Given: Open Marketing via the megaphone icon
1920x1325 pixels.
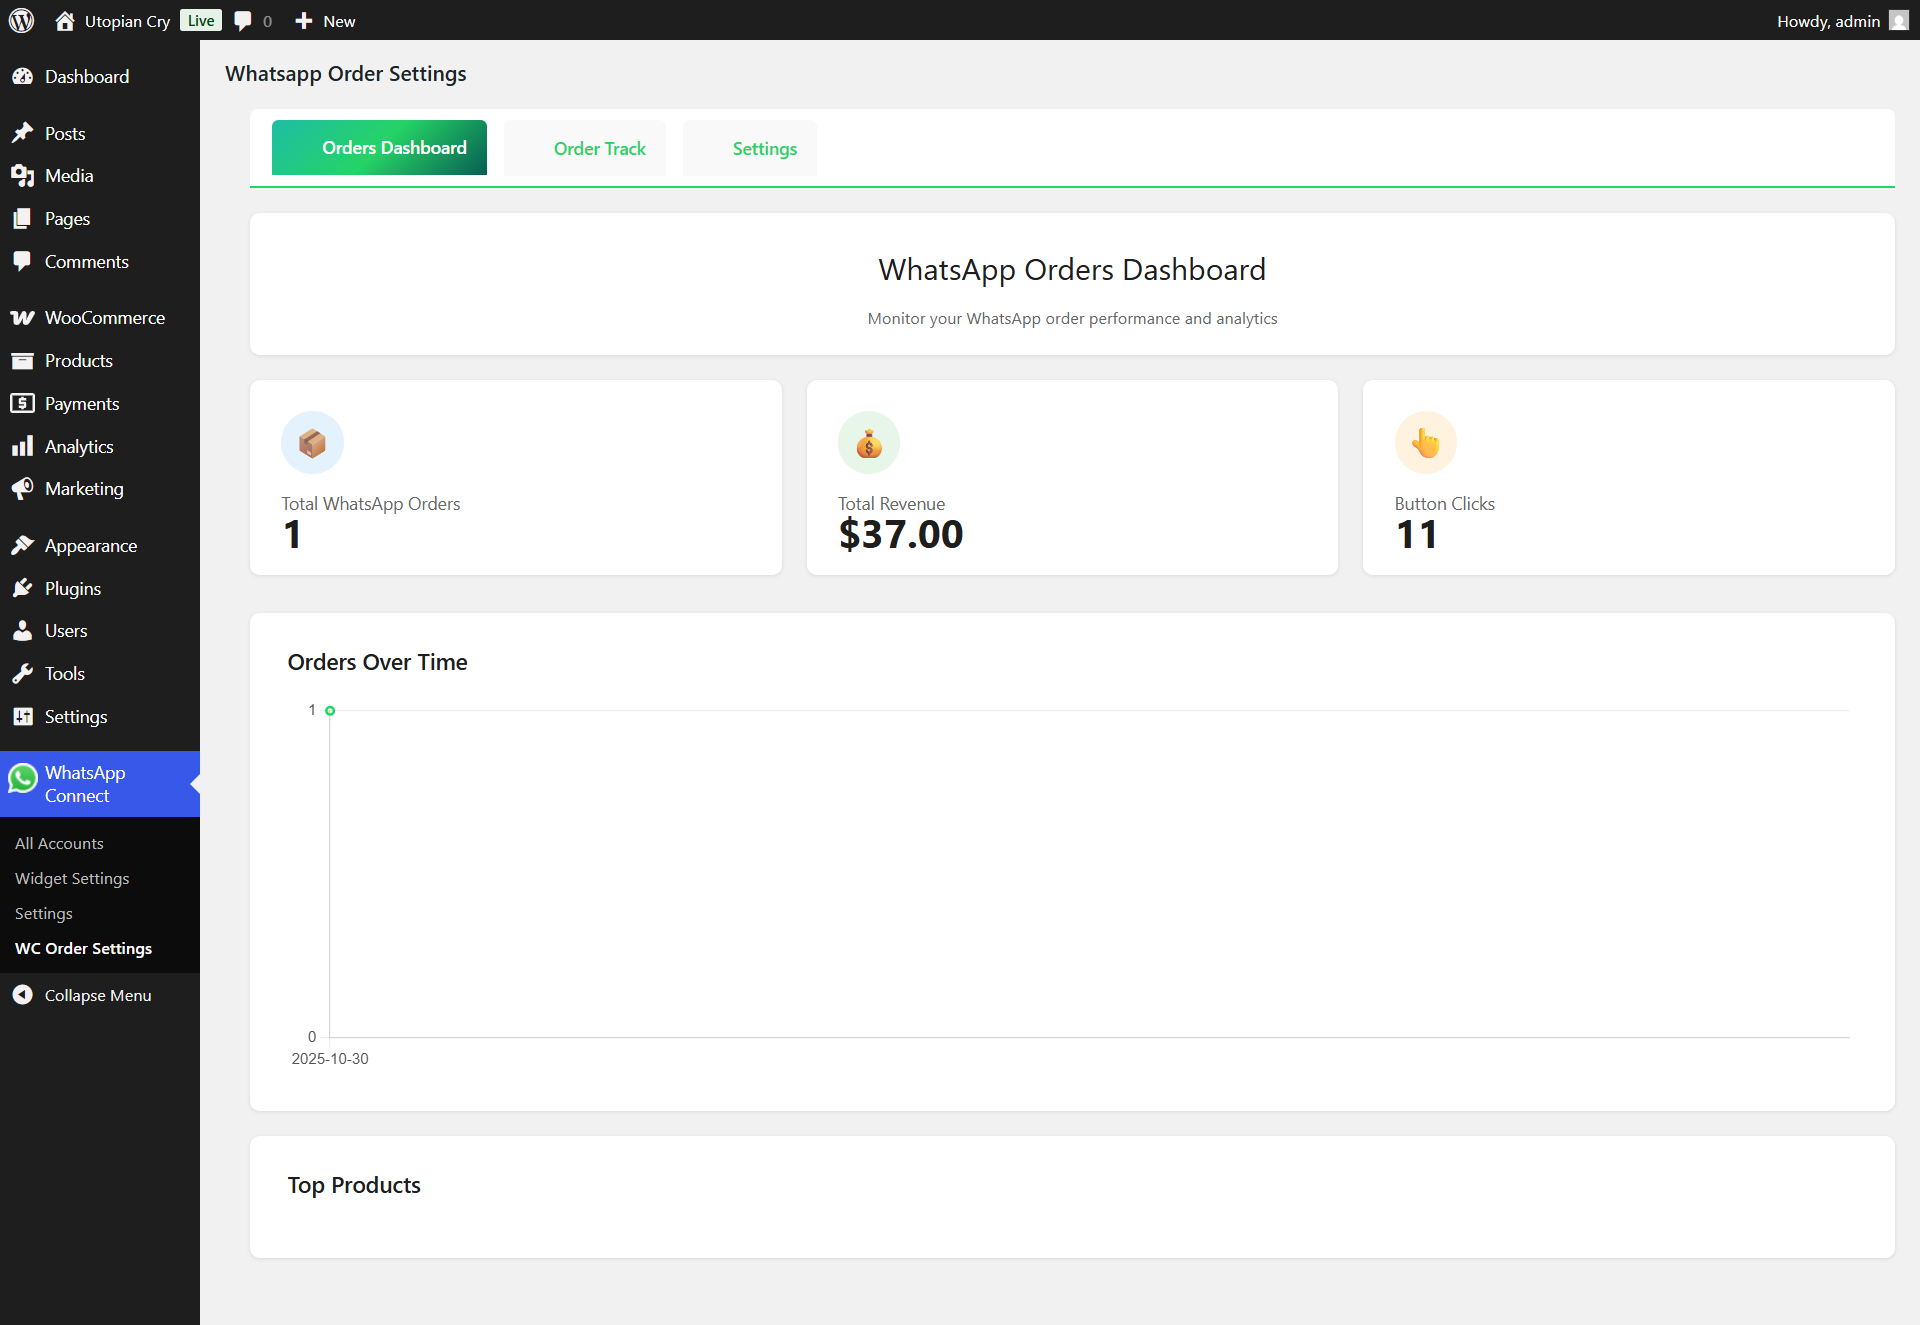Looking at the screenshot, I should click(24, 488).
